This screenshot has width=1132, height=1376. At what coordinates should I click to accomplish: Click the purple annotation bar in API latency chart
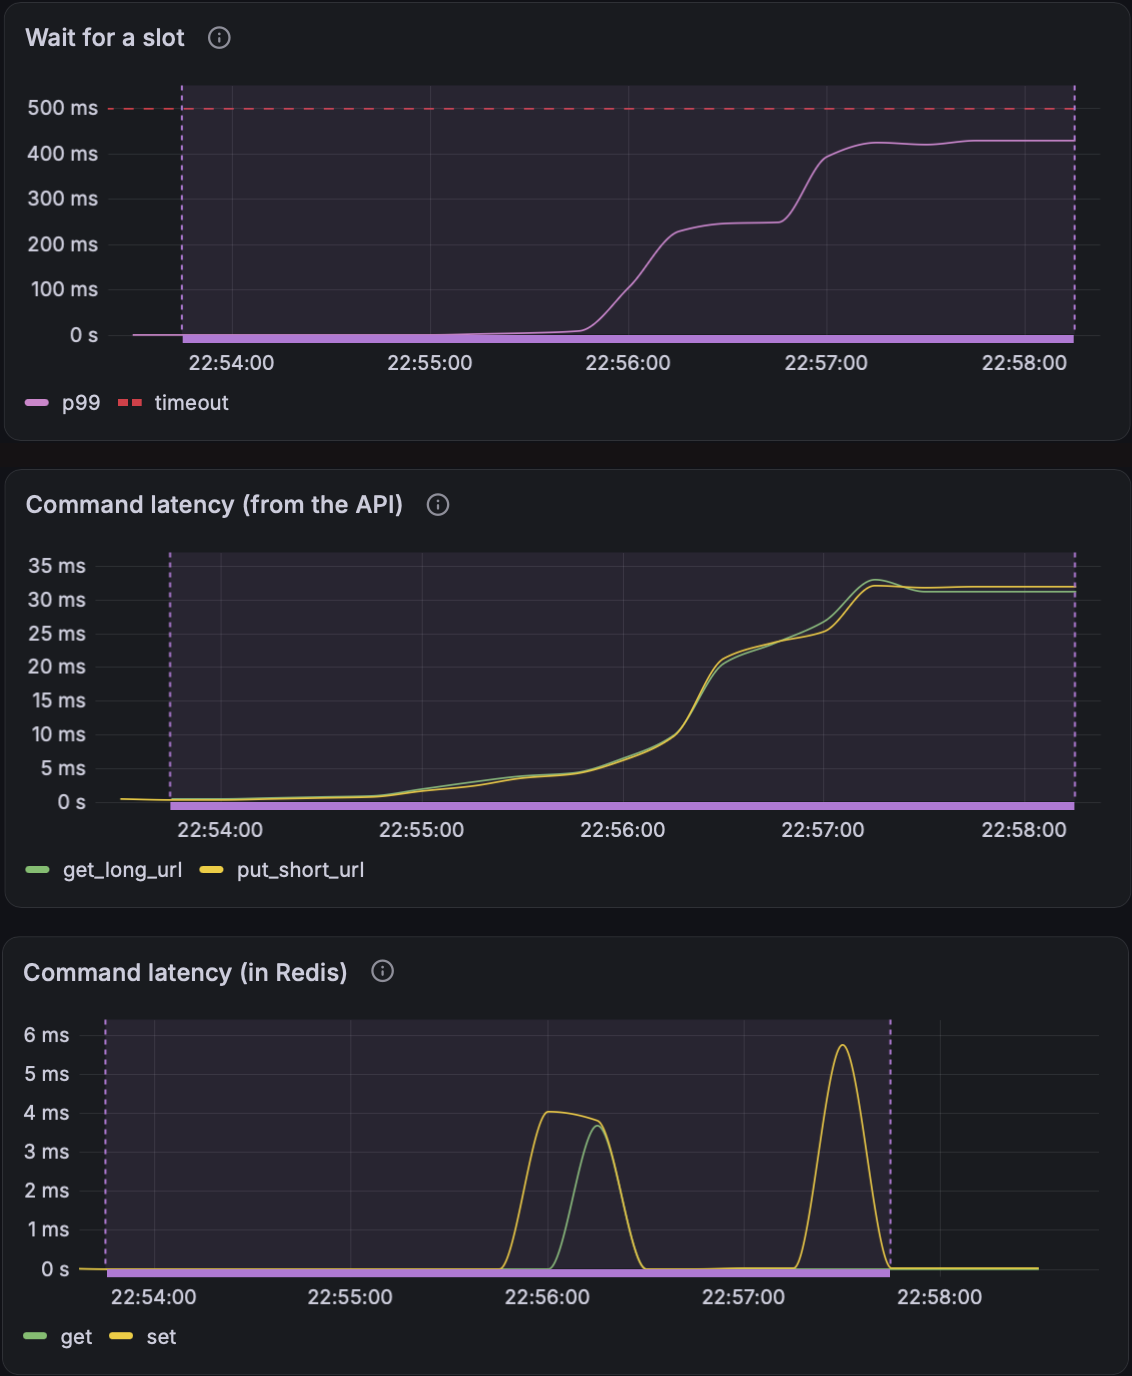pyautogui.click(x=622, y=806)
